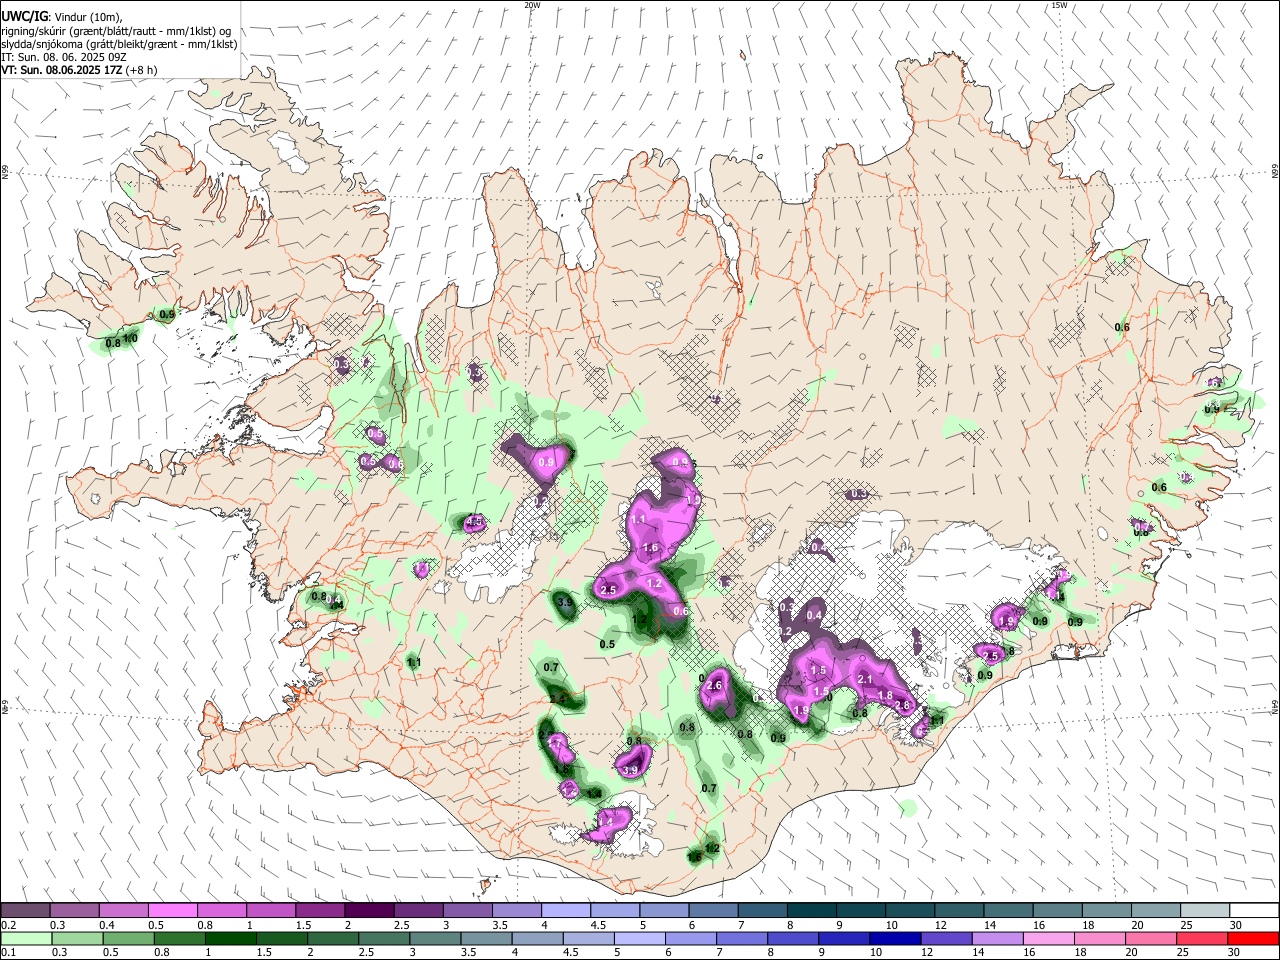The width and height of the screenshot is (1280, 960).
Task: Click the '0.2' label under top legend
Action: coord(10,925)
